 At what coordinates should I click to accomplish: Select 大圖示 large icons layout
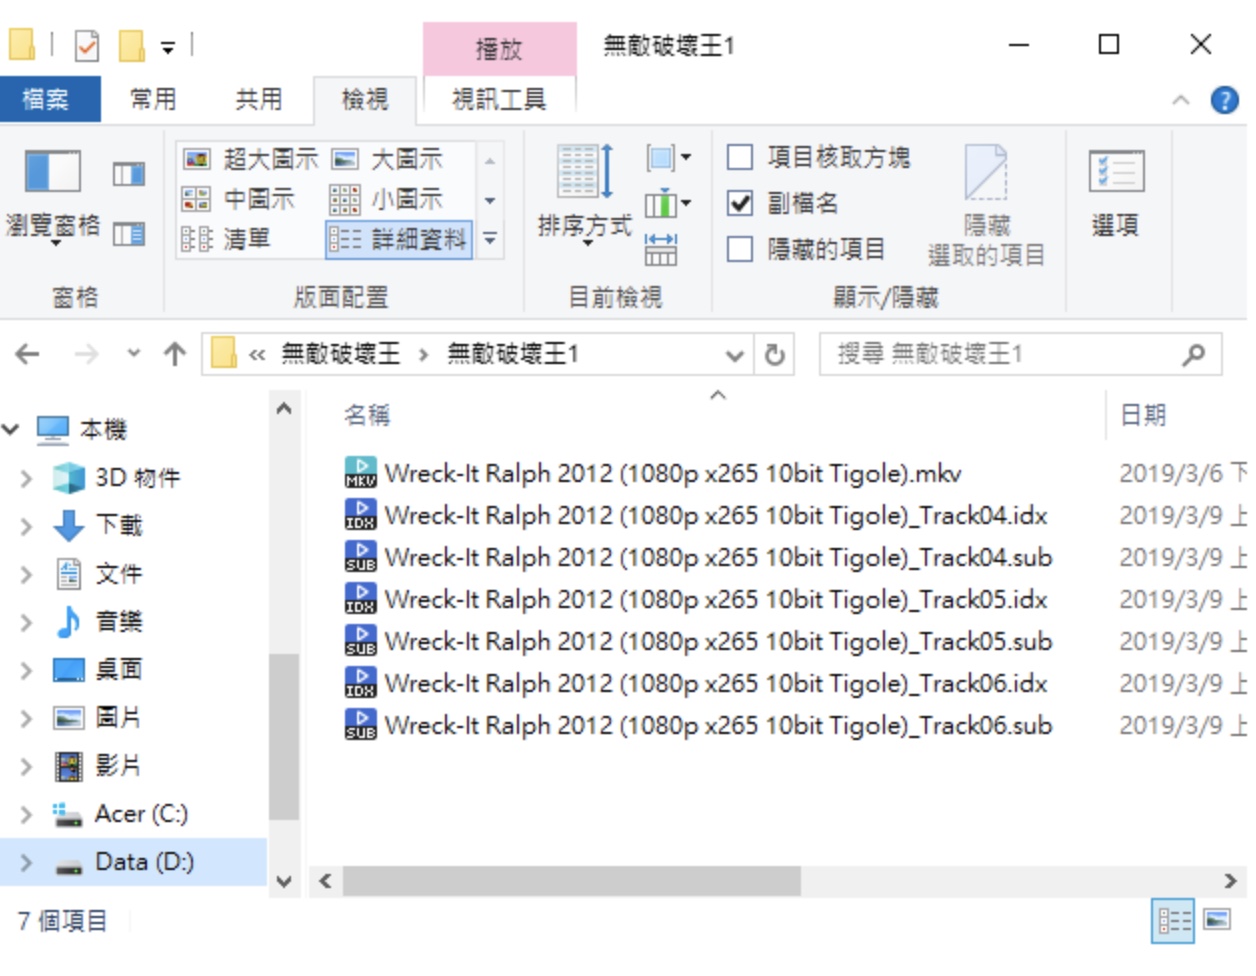coord(388,159)
